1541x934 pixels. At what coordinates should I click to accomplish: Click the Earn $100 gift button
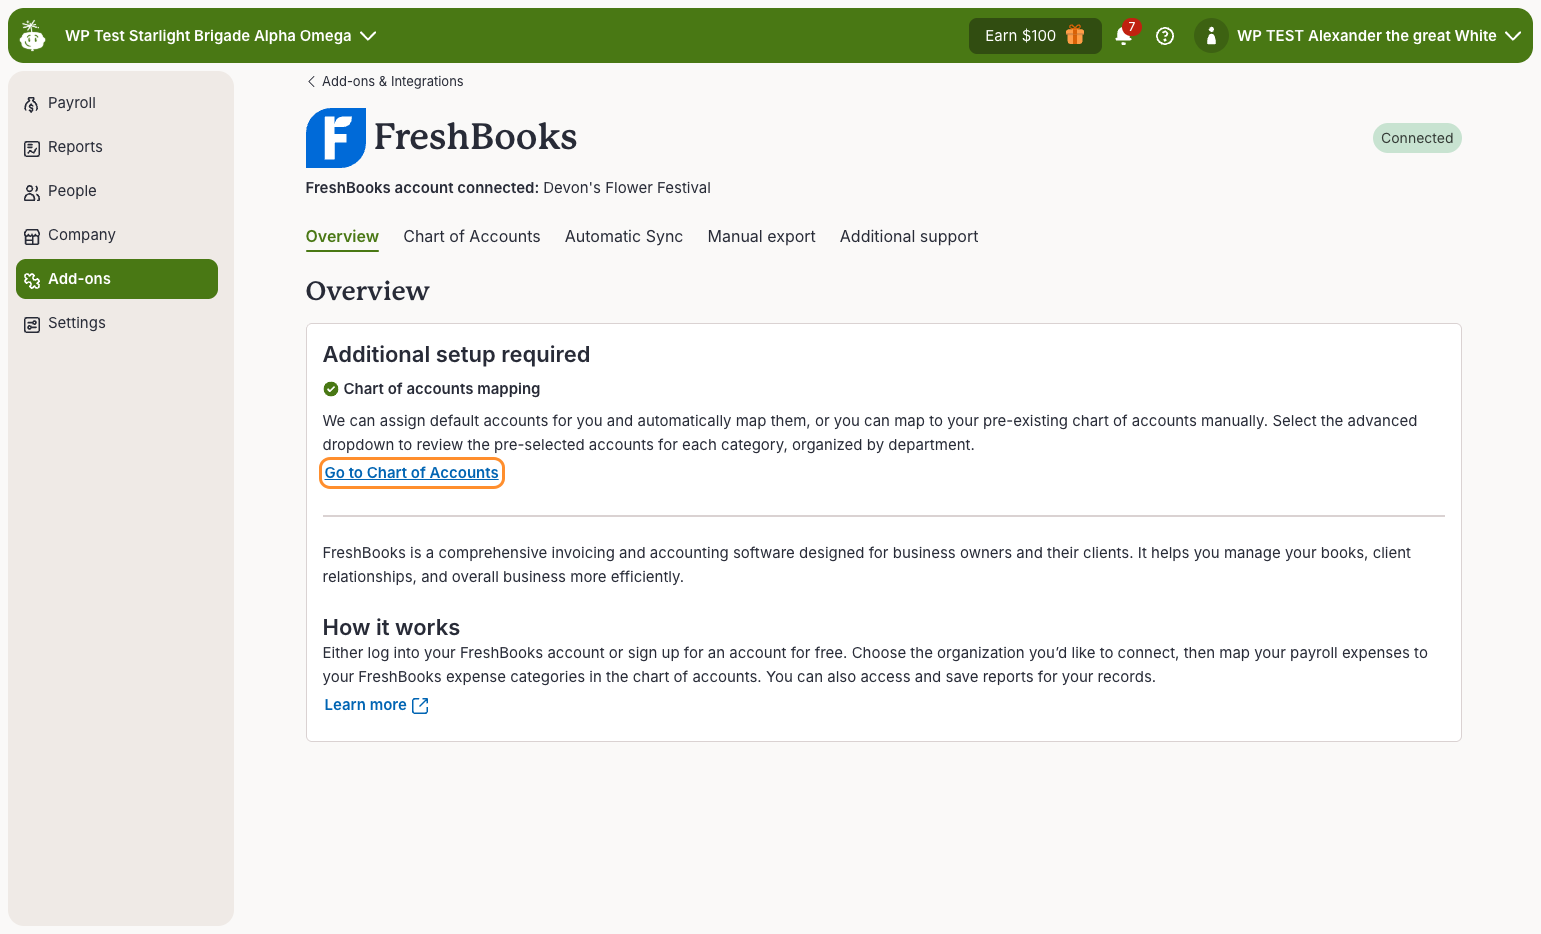(1035, 36)
